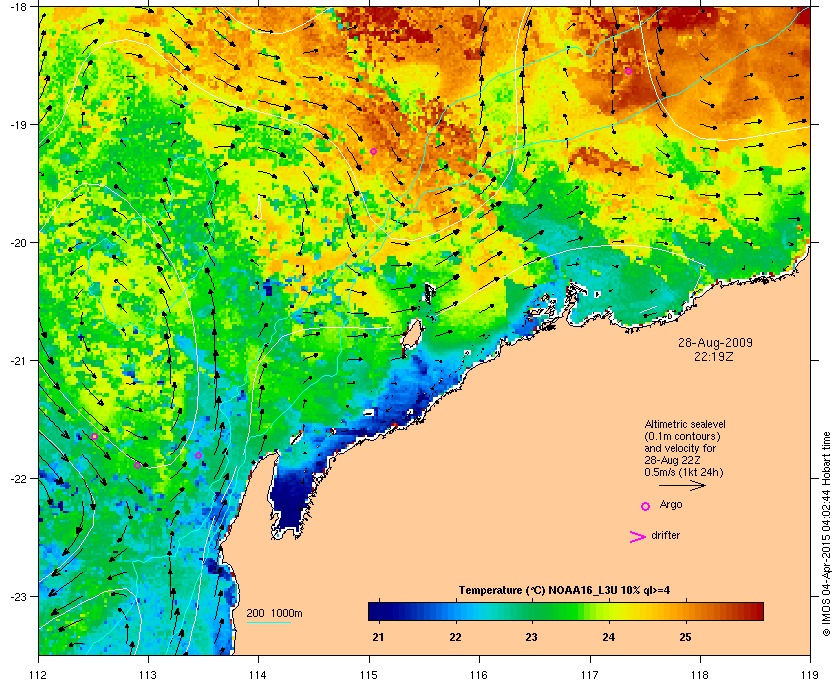The width and height of the screenshot is (840, 680).
Task: Click the 0.5m/s velocity scale arrow
Action: 682,486
